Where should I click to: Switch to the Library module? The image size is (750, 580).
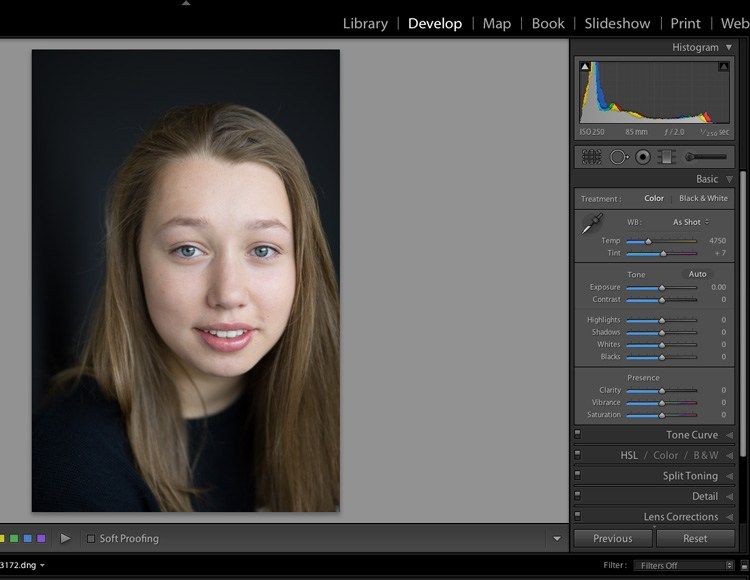point(365,23)
